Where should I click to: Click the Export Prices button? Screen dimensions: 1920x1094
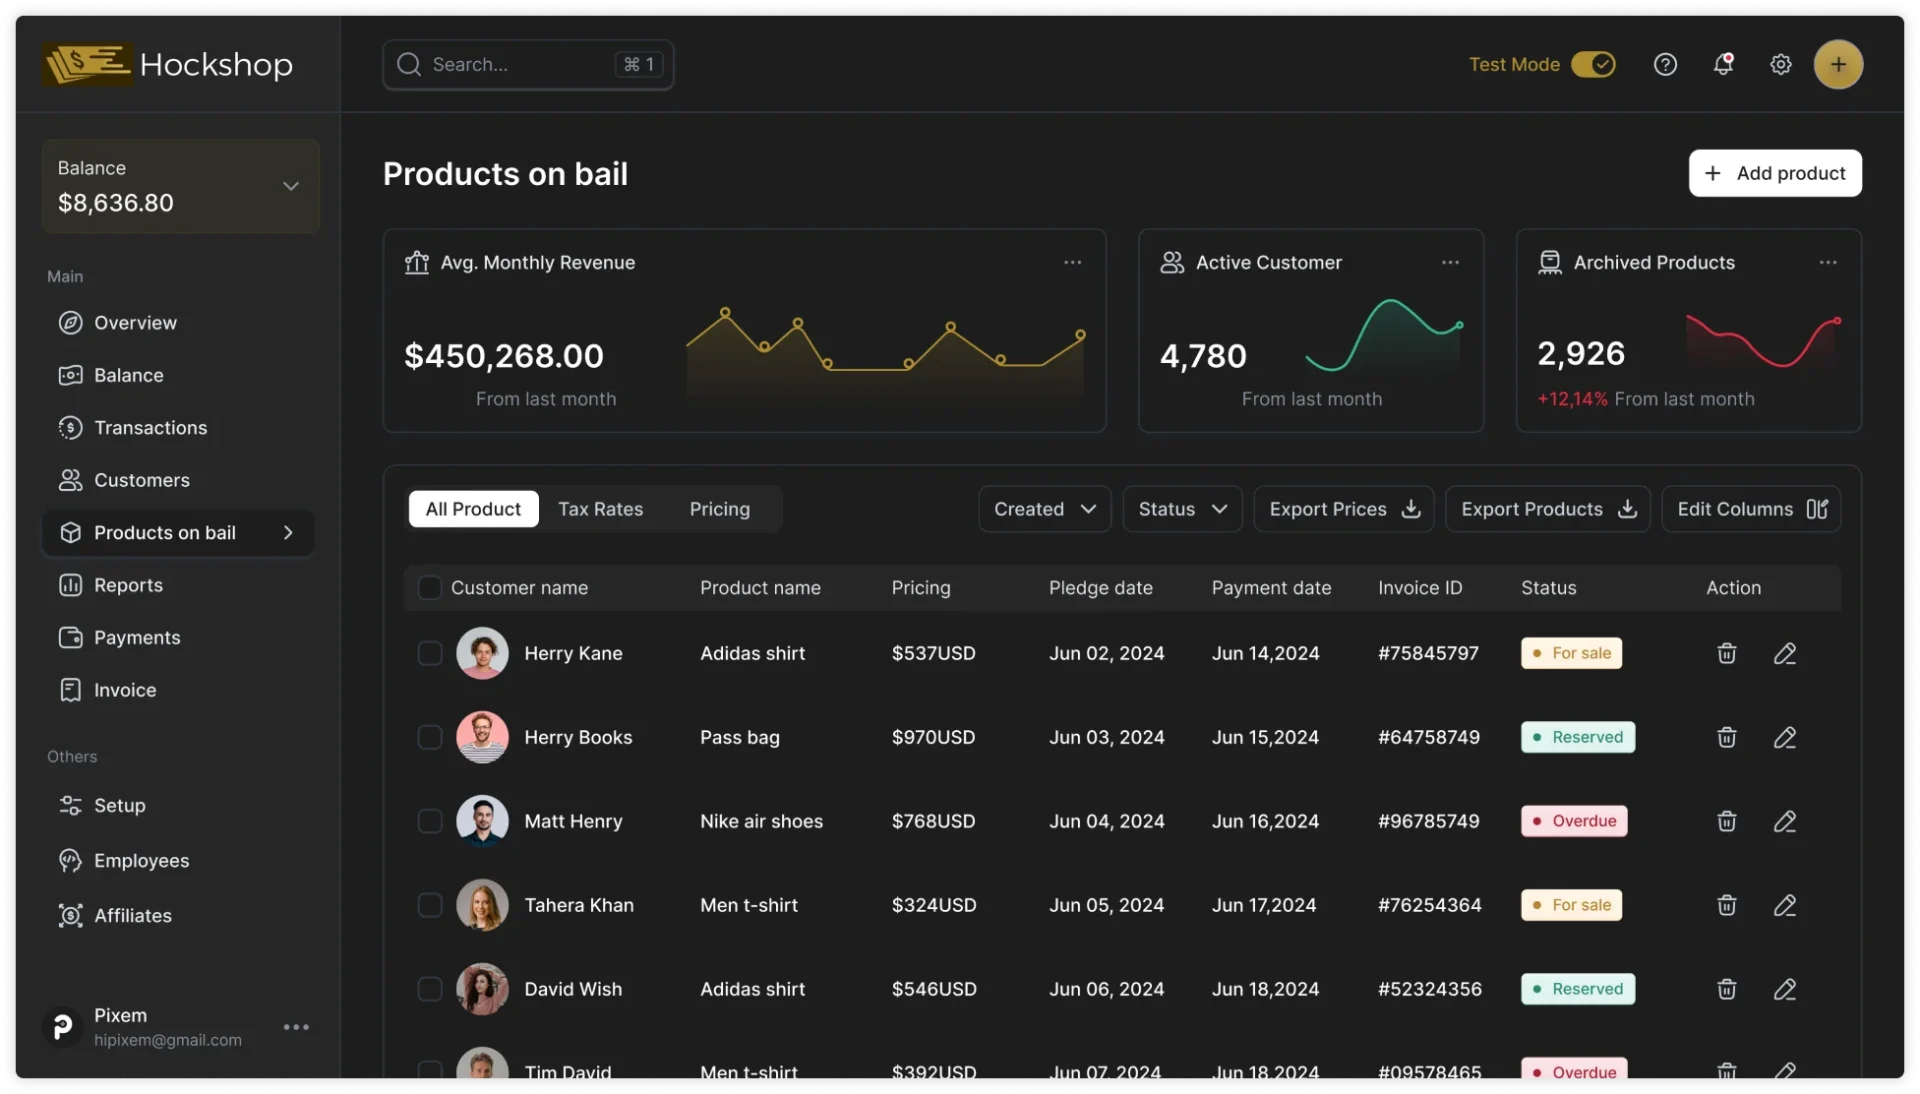1343,509
